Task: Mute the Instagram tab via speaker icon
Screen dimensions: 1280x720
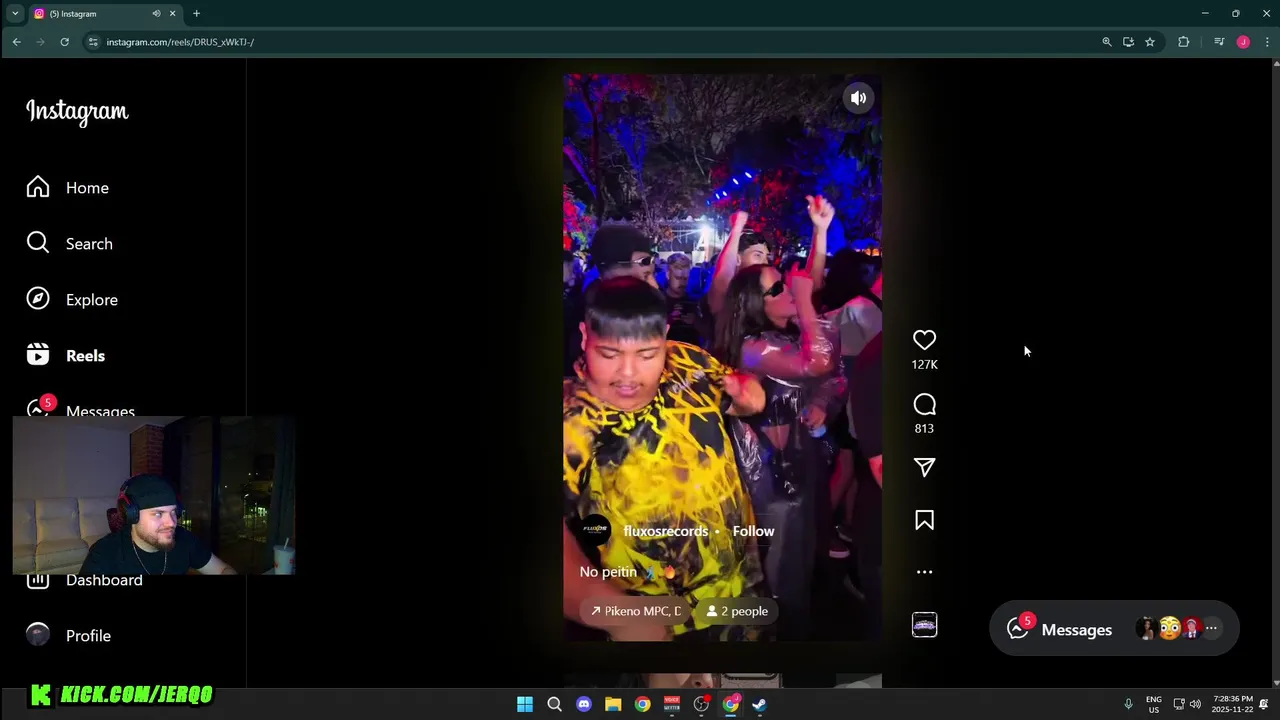Action: coord(156,14)
